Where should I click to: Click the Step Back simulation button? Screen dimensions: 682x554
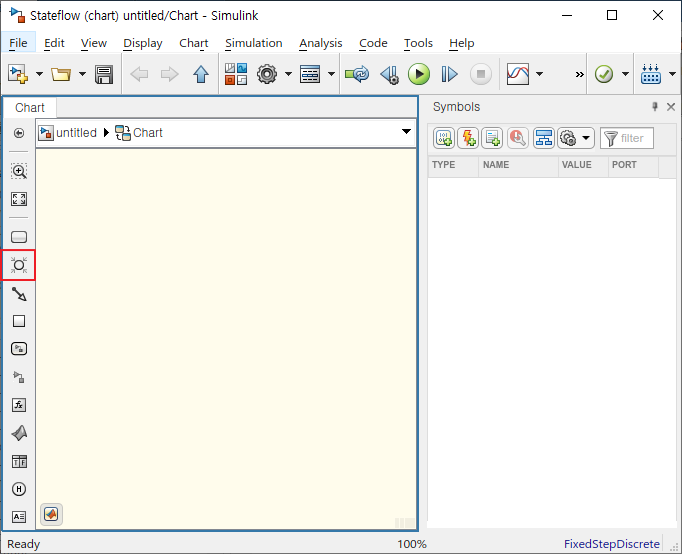click(390, 74)
